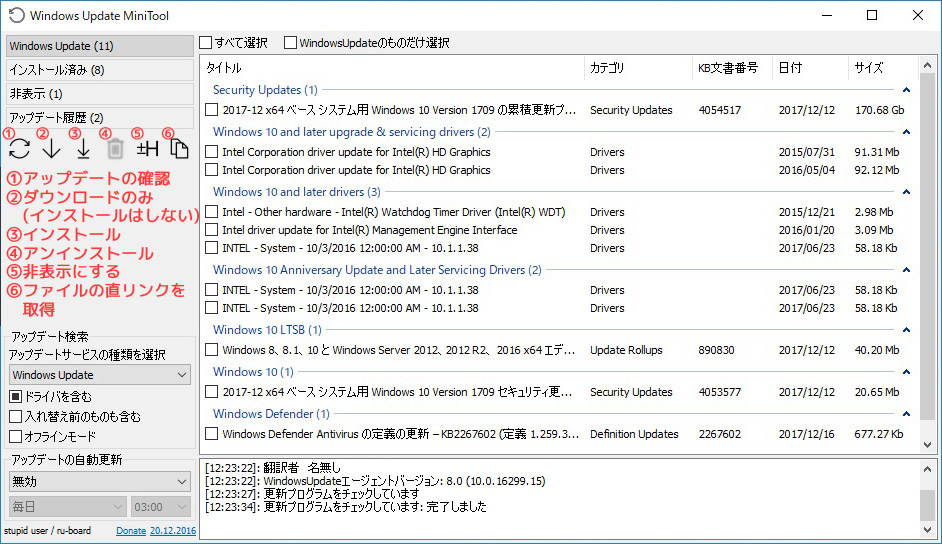
Task: Open the automatic update 無効 dropdown
Action: click(x=100, y=482)
